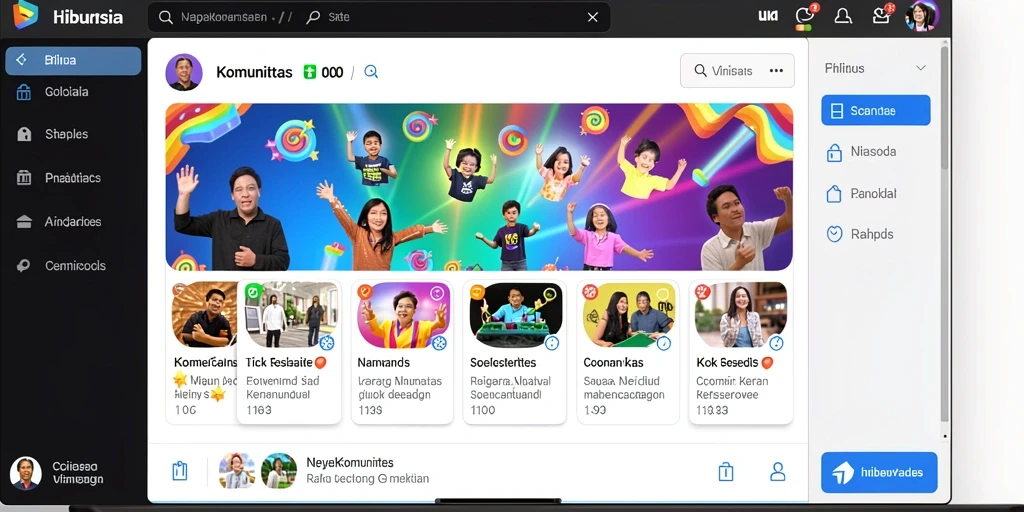Click the Hiburisia app logo
The height and width of the screenshot is (512, 1024).
click(x=26, y=16)
